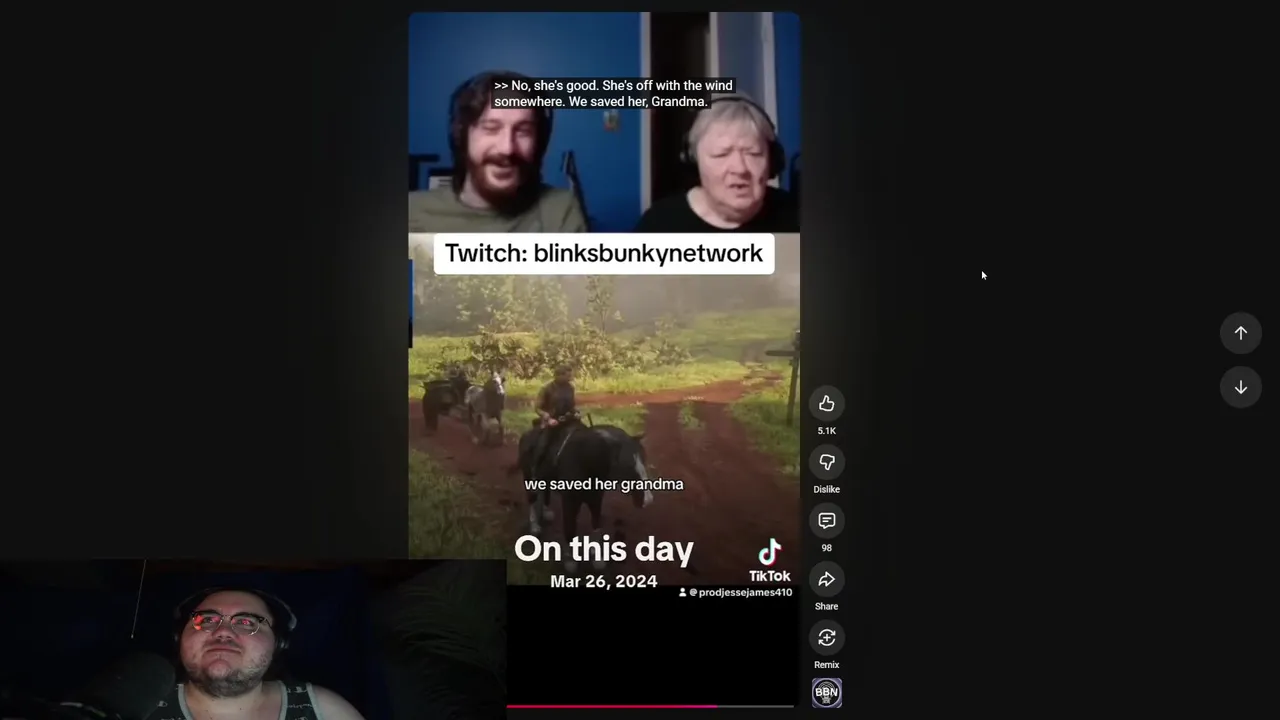Click the 'we saved her grandma' subtitle
Viewport: 1280px width, 720px height.
[604, 484]
